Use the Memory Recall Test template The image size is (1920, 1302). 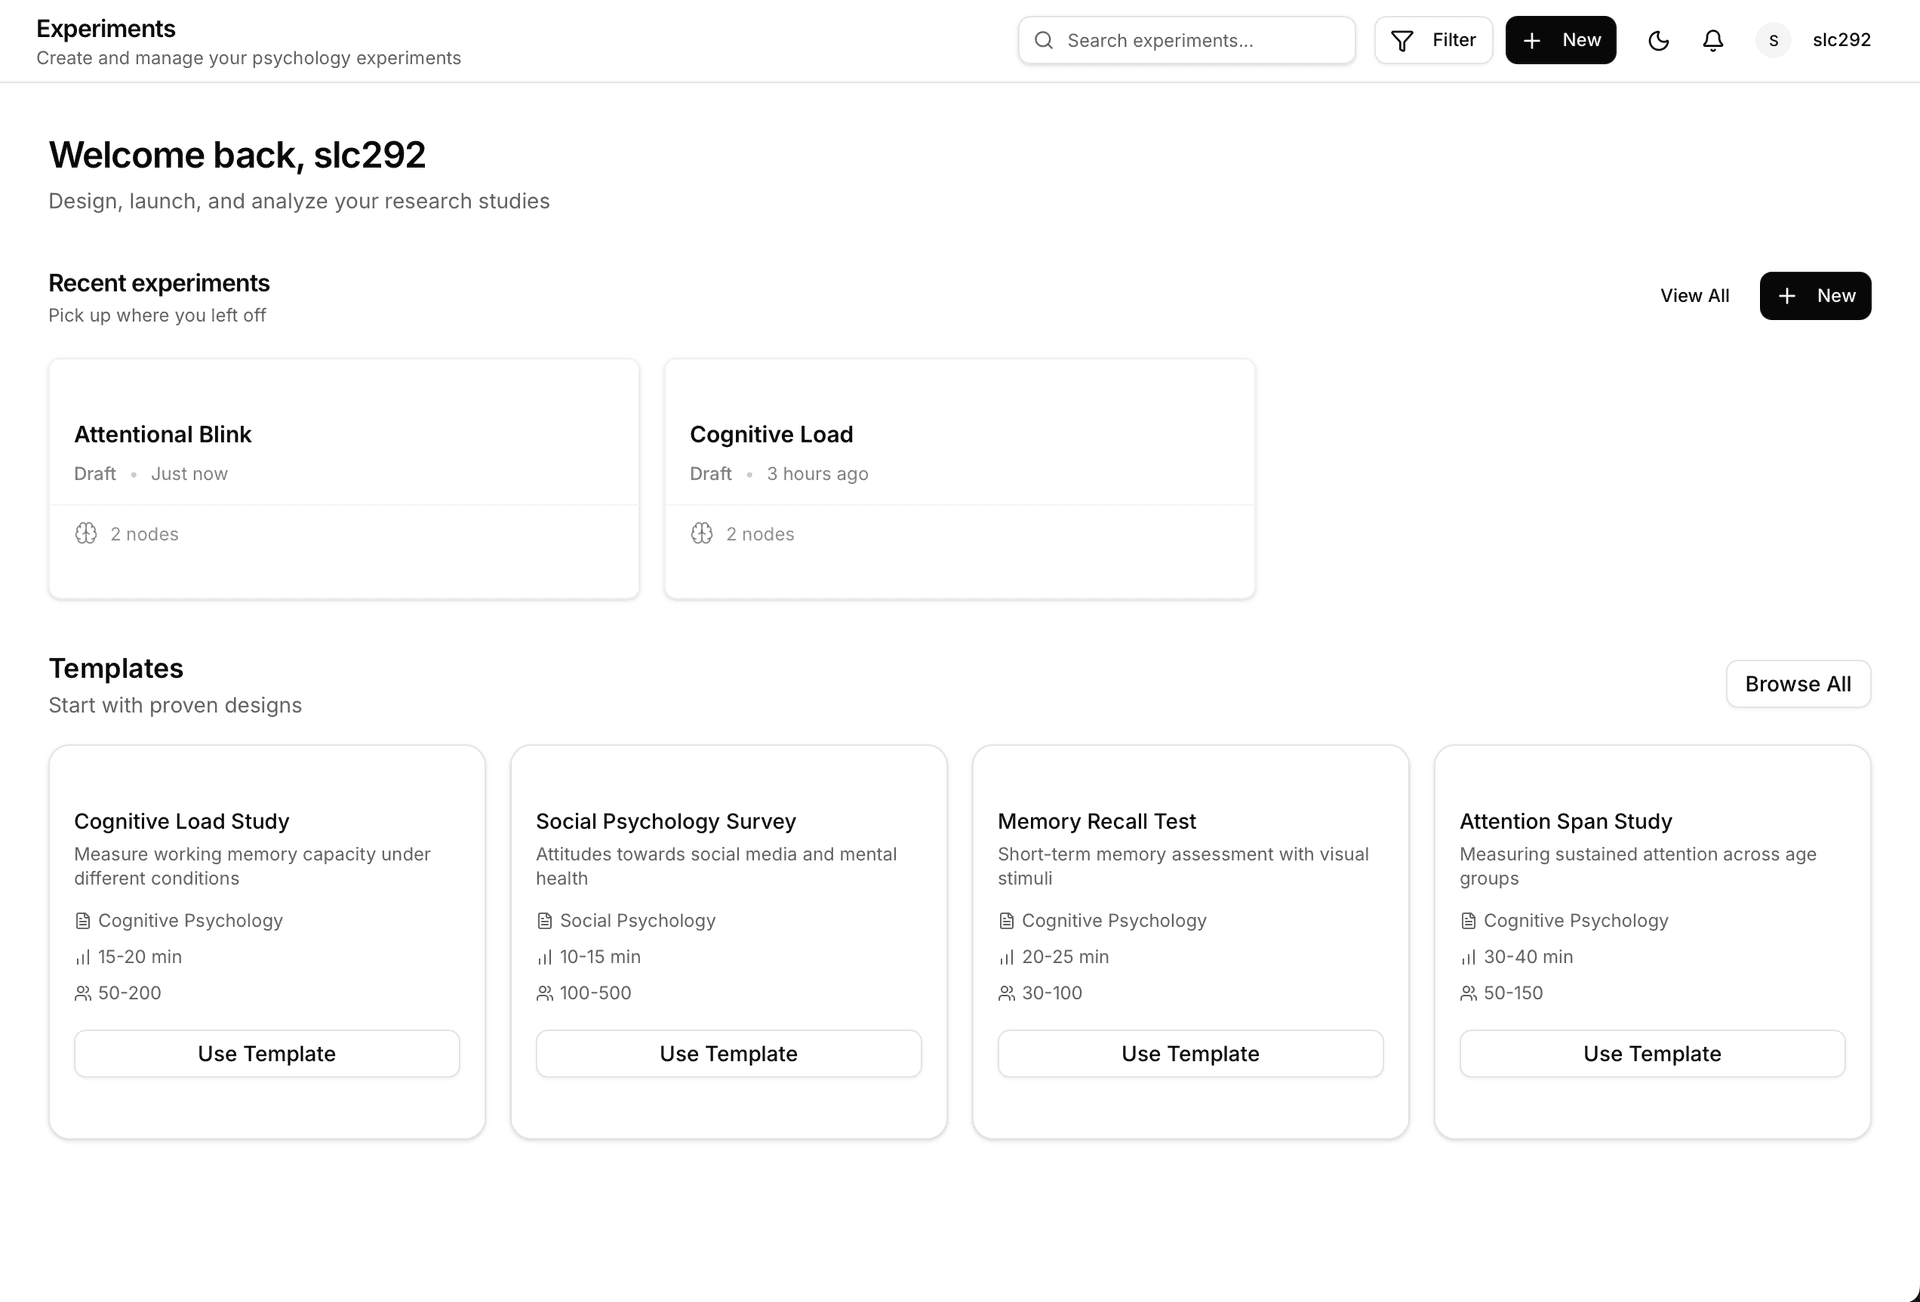(1189, 1053)
